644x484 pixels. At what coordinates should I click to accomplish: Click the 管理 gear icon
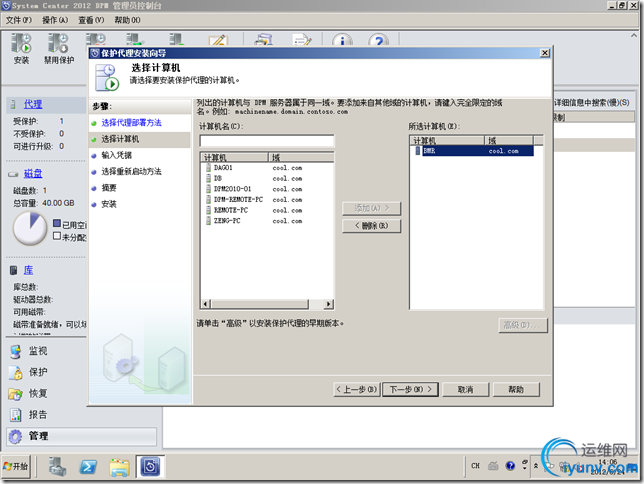point(15,436)
